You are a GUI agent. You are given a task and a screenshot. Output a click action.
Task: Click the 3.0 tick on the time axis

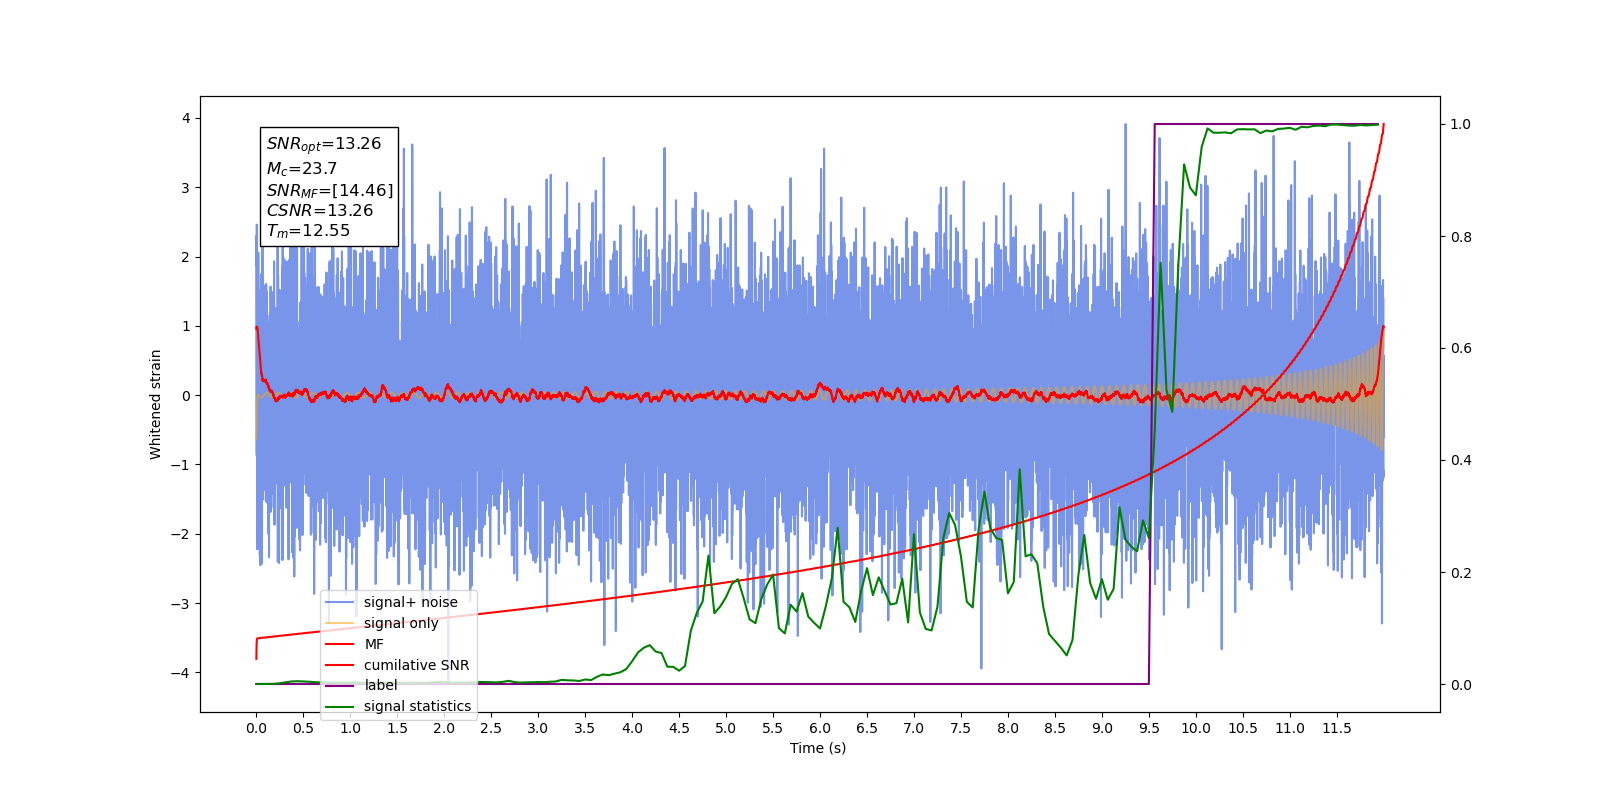click(538, 728)
